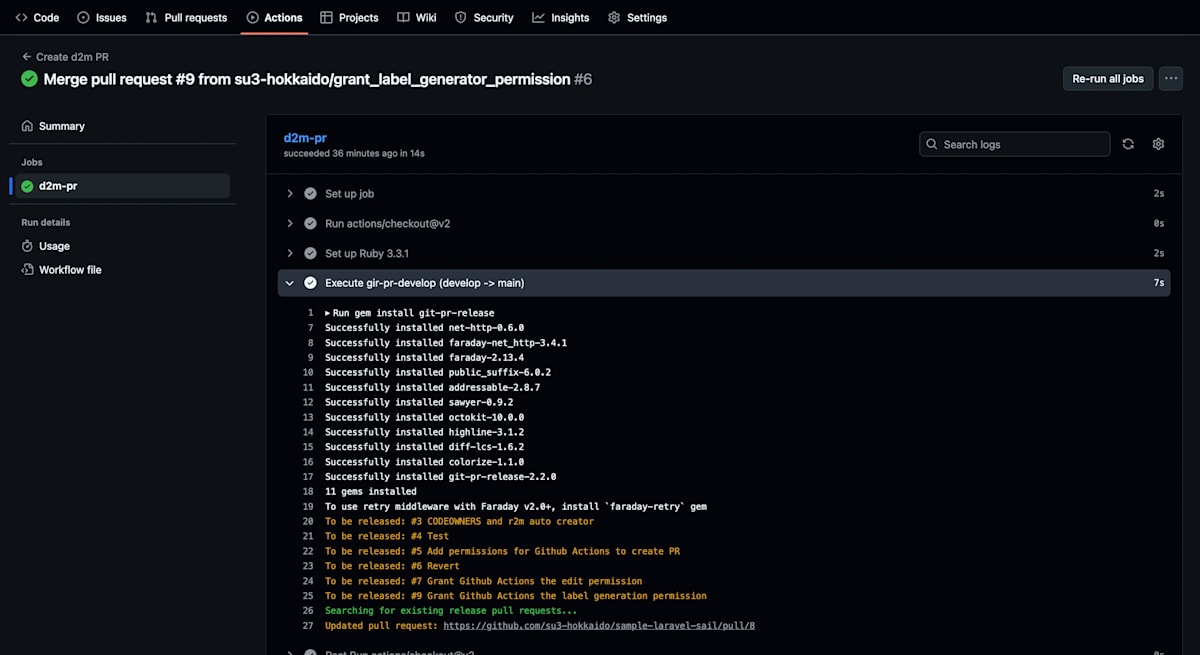Viewport: 1200px width, 655px height.
Task: Click the check icon beside Run actions/checkout@v2
Action: click(x=310, y=224)
